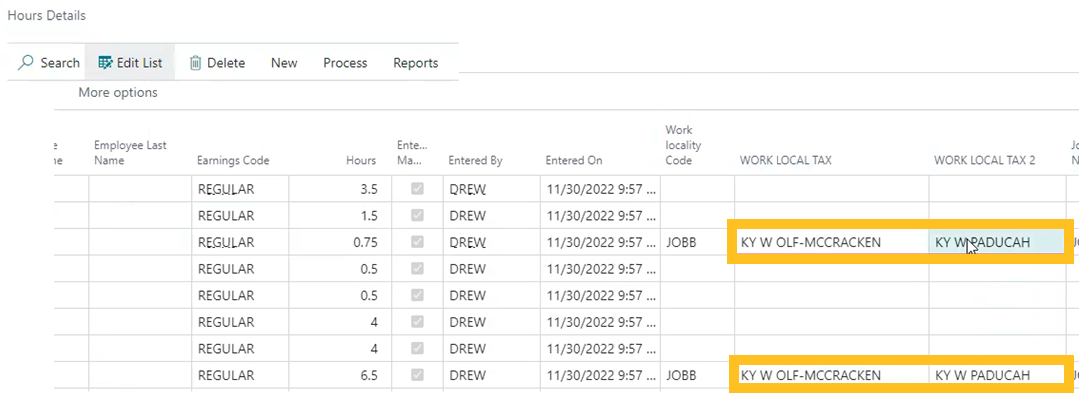Sort by Earnings Code column header
The width and height of the screenshot is (1079, 400).
click(x=233, y=161)
